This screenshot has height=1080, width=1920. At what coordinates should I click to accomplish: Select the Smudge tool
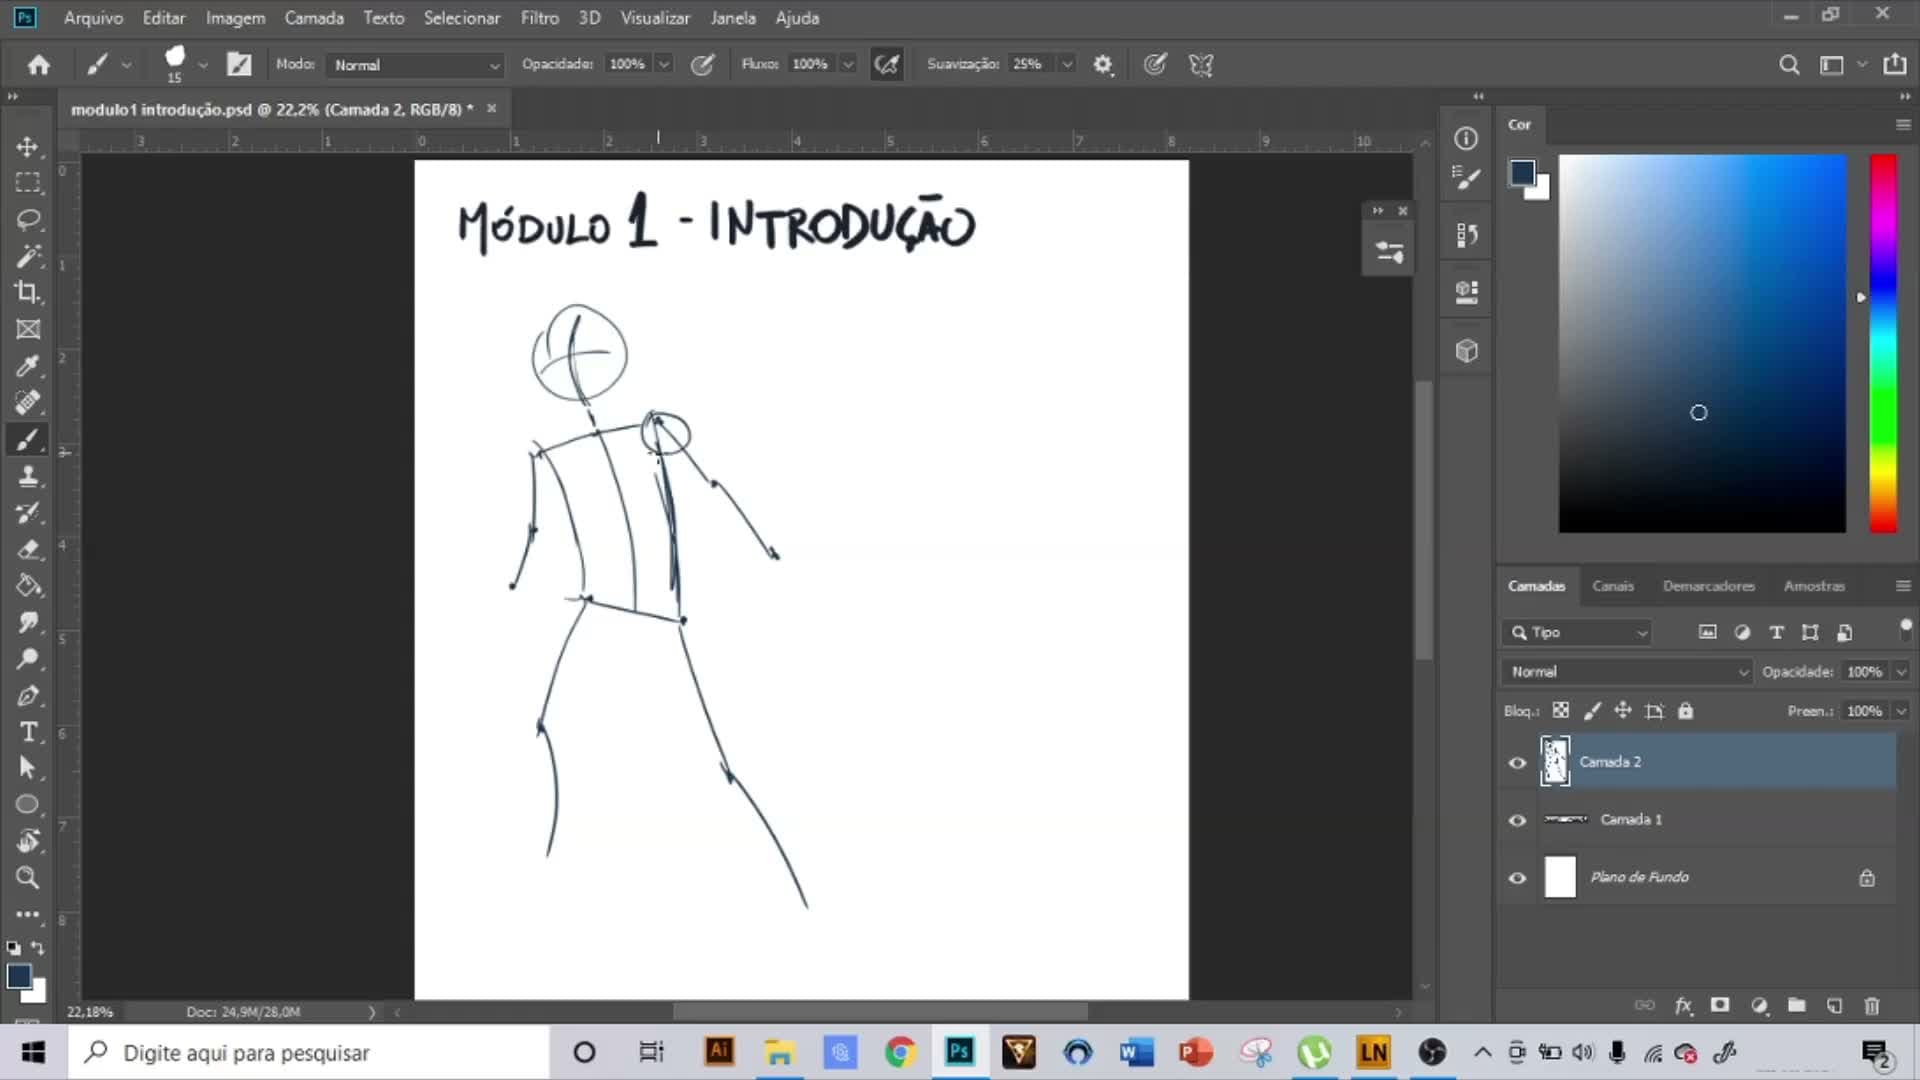click(28, 622)
